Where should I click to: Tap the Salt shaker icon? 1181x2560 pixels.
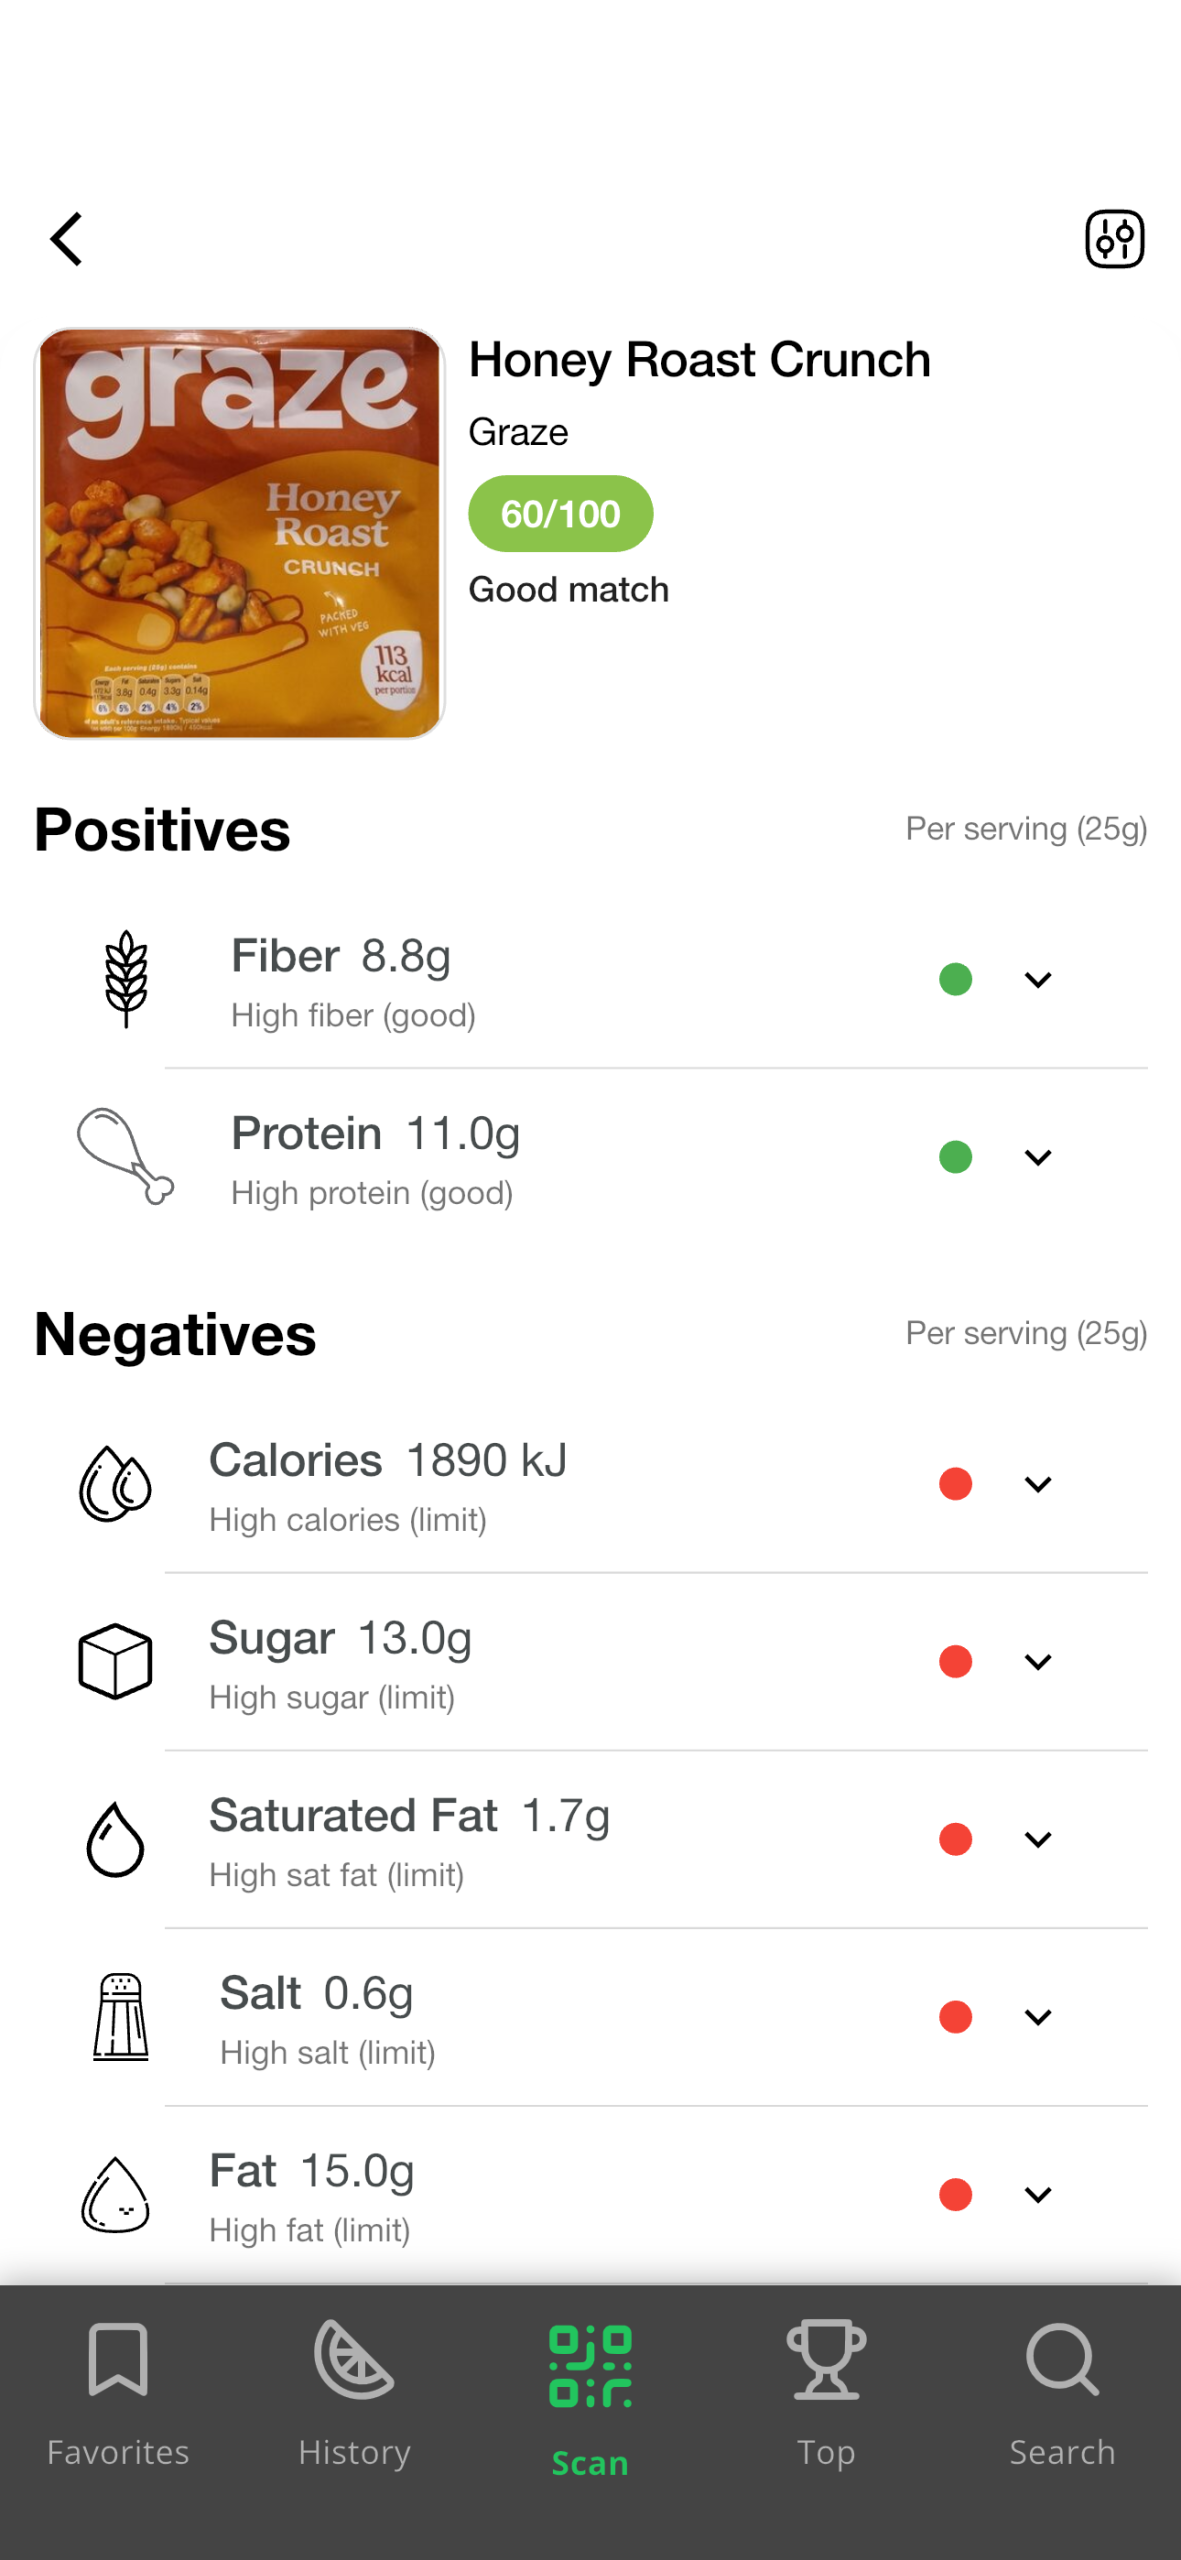pyautogui.click(x=120, y=2016)
